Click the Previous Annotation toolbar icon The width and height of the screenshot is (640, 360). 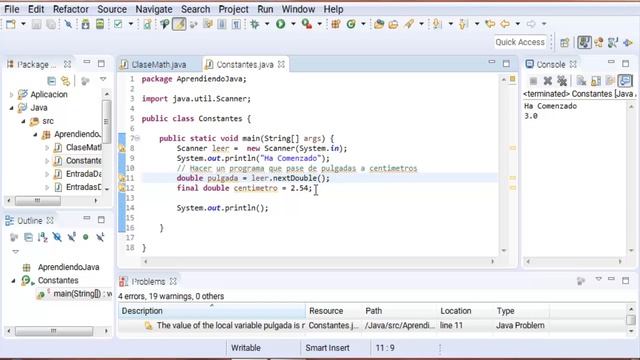coord(463,24)
